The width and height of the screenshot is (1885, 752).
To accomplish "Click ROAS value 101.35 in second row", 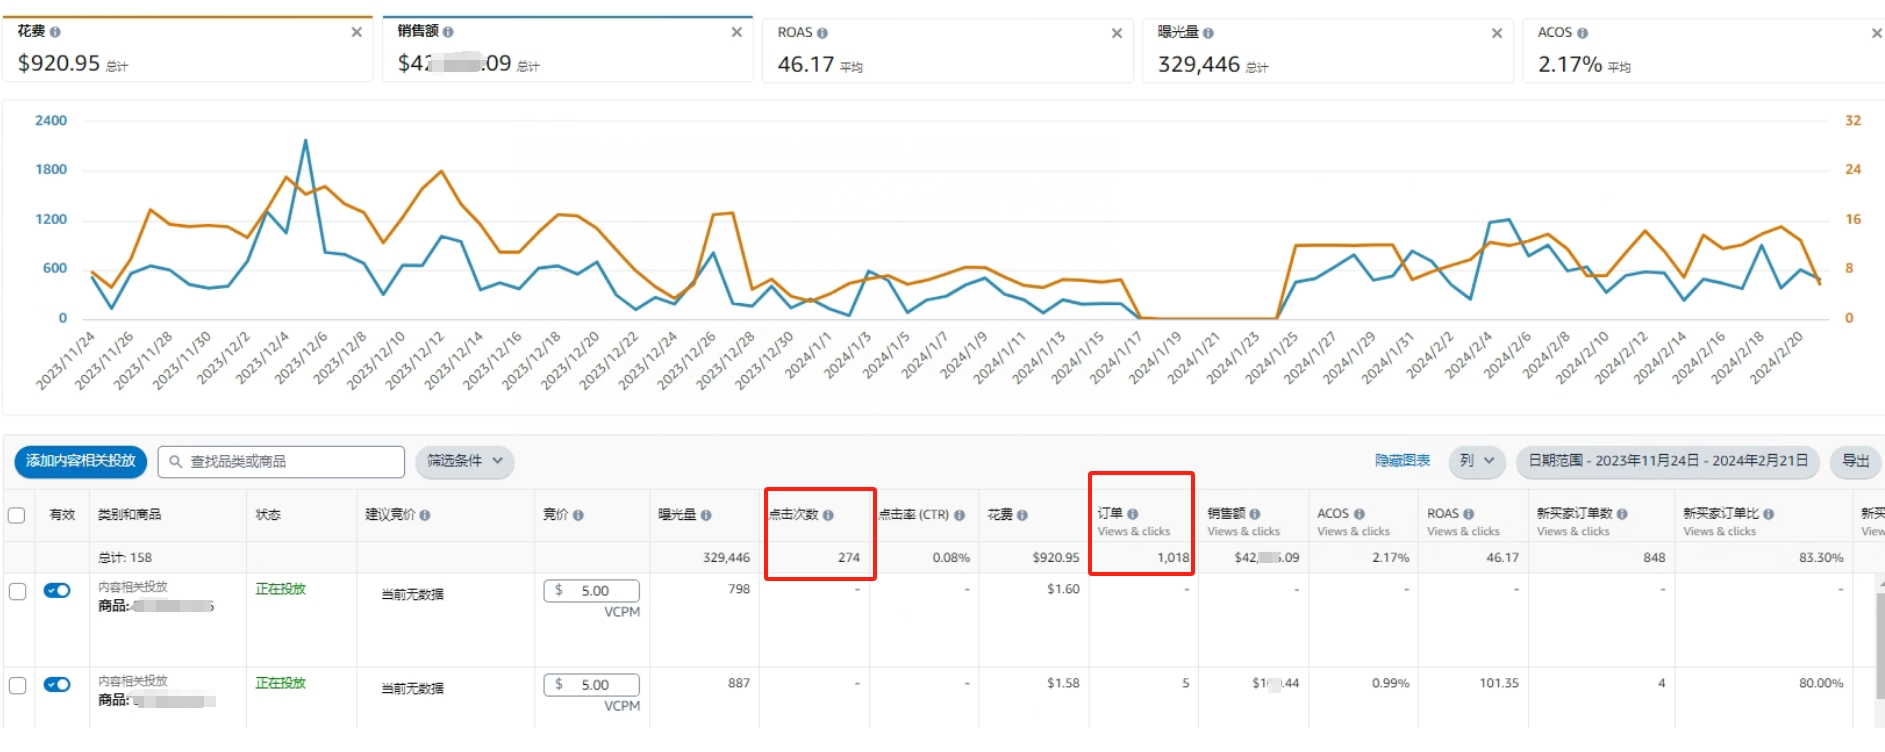I will pyautogui.click(x=1499, y=683).
